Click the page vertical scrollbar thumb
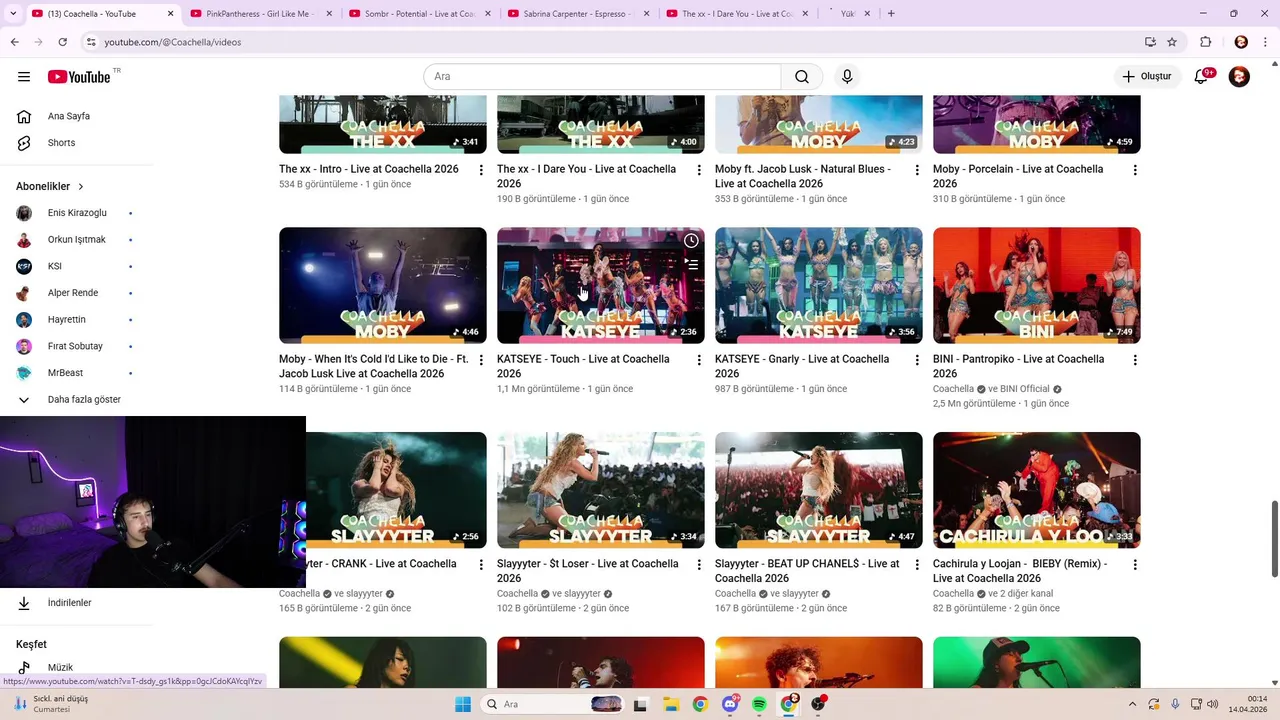1280x720 pixels. (1275, 538)
